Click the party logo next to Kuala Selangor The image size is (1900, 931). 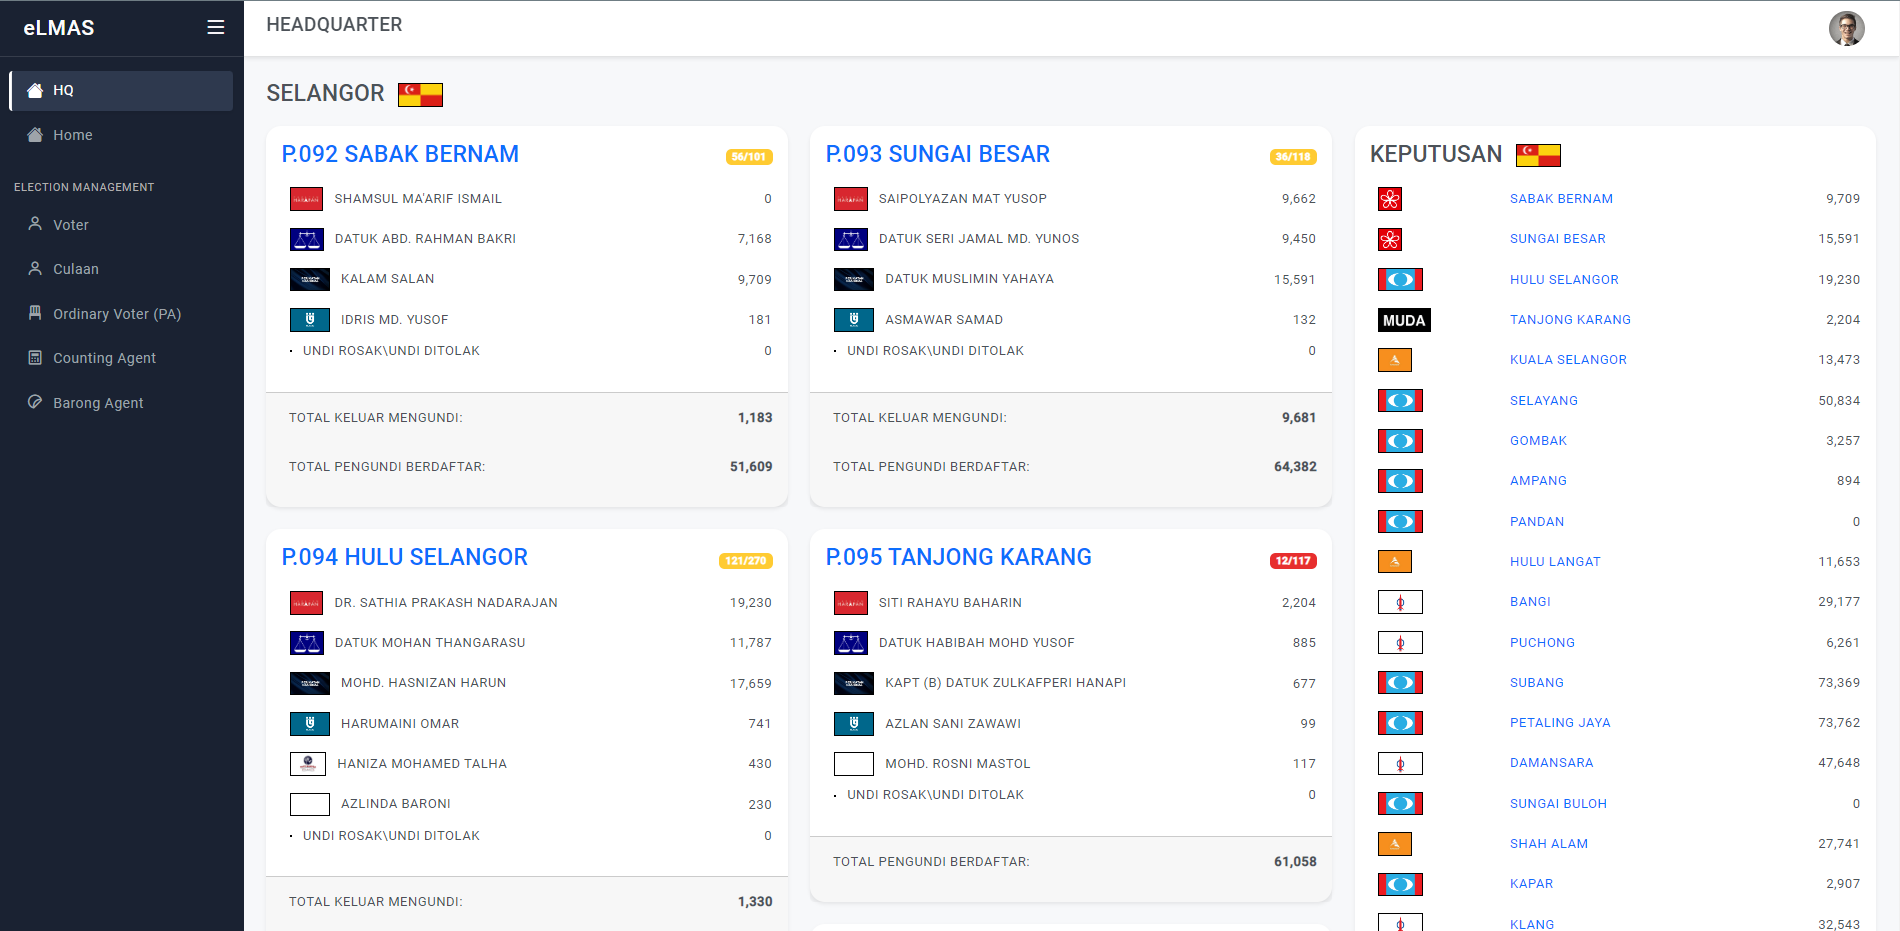tap(1394, 360)
